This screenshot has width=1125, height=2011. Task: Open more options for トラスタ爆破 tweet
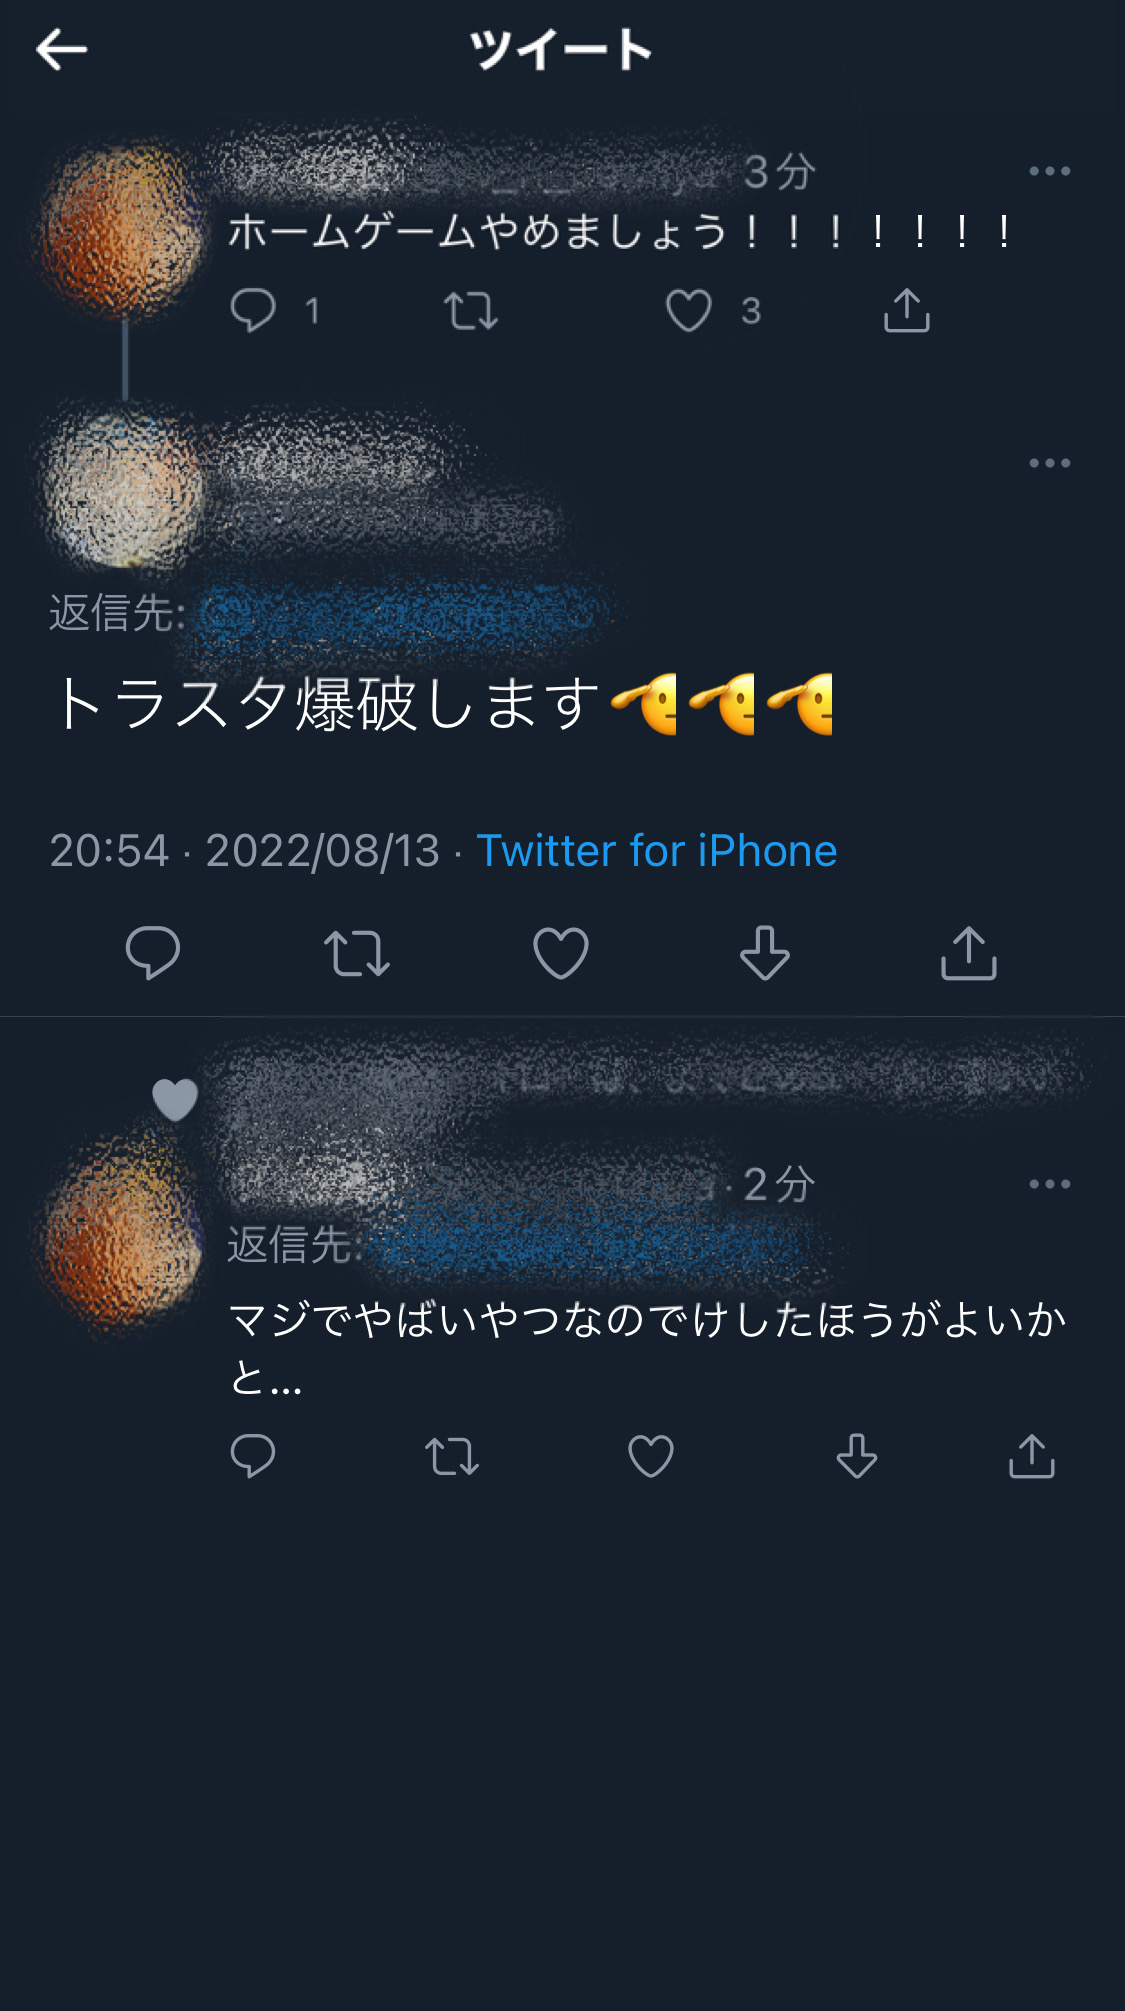point(1050,463)
